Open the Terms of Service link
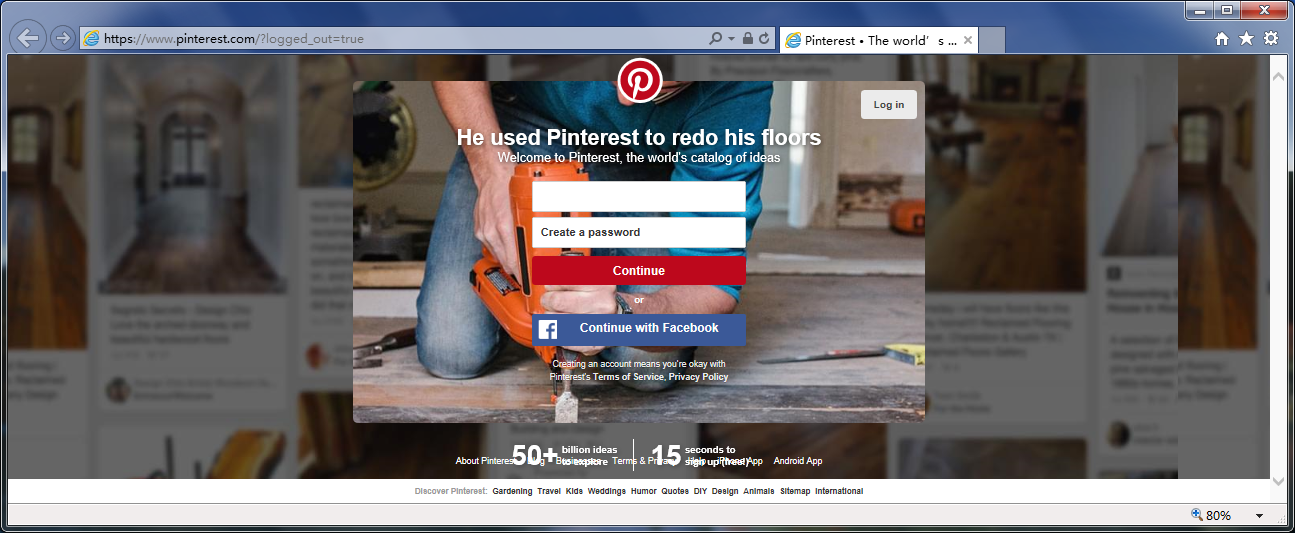Screen dimensions: 1295x533 pos(628,377)
